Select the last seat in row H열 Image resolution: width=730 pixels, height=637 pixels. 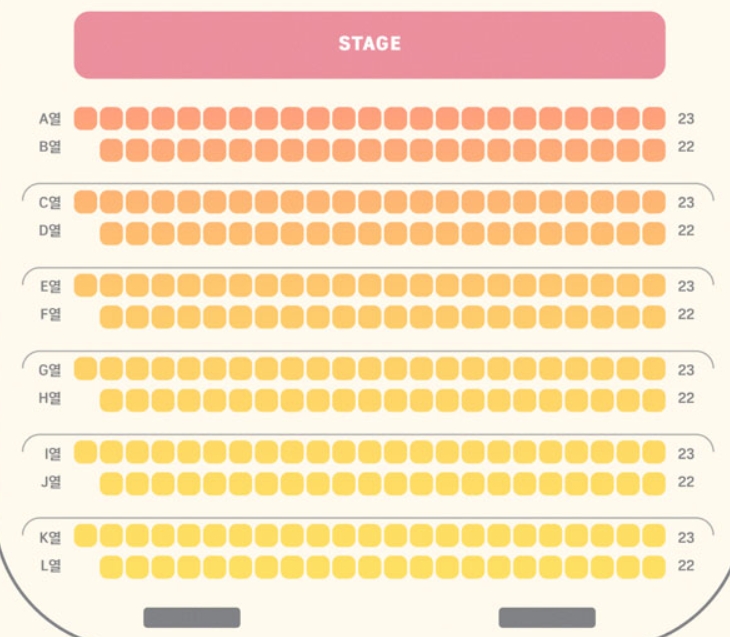(x=654, y=400)
